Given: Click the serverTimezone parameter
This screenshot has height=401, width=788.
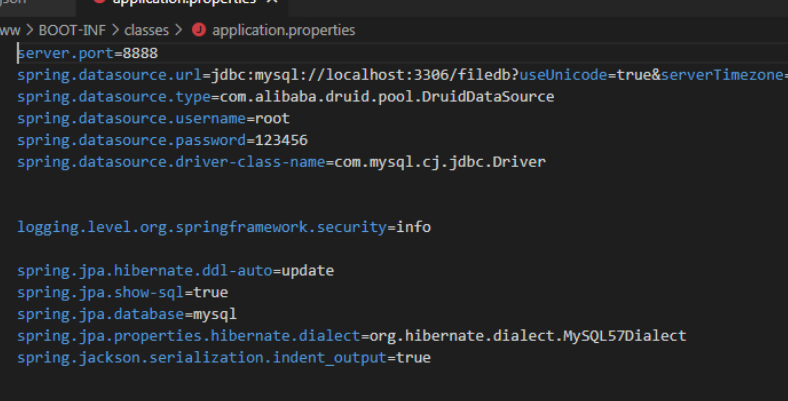Looking at the screenshot, I should pyautogui.click(x=722, y=75).
